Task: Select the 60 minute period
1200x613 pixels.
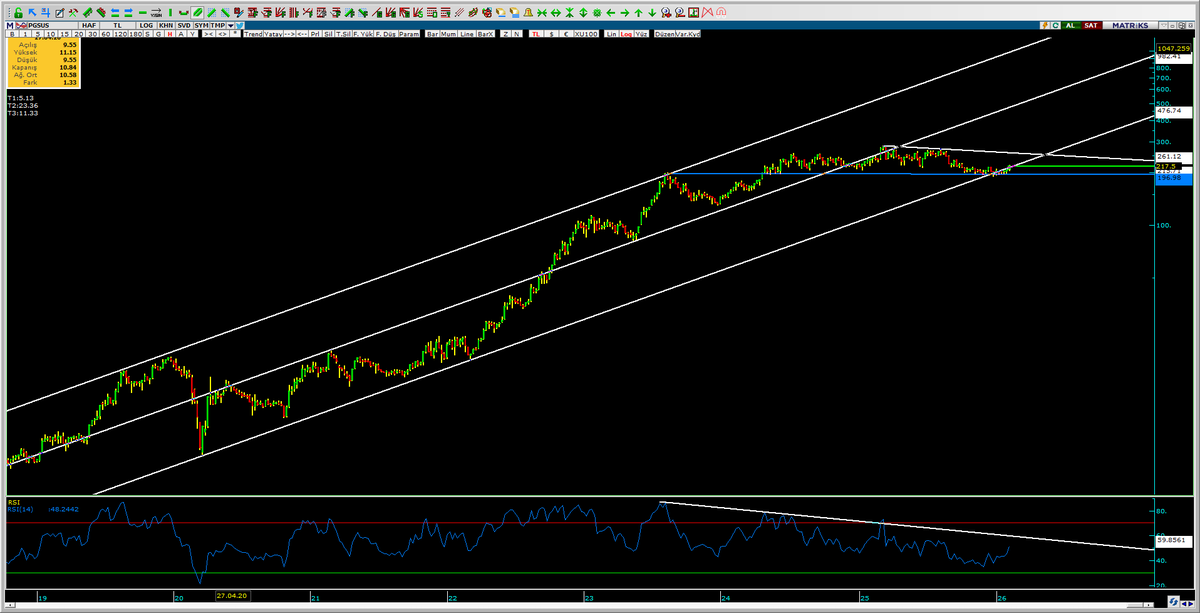Action: click(105, 34)
